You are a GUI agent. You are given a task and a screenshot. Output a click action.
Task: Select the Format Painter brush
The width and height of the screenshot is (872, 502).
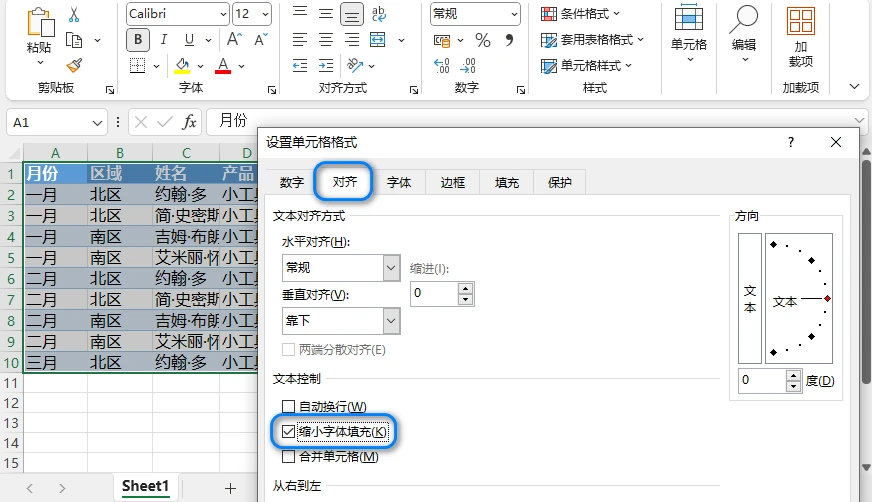pyautogui.click(x=74, y=66)
